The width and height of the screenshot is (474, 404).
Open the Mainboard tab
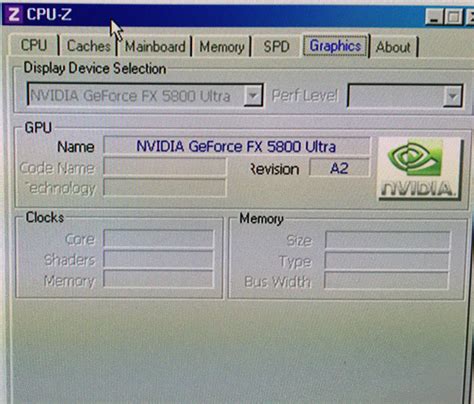click(x=155, y=46)
